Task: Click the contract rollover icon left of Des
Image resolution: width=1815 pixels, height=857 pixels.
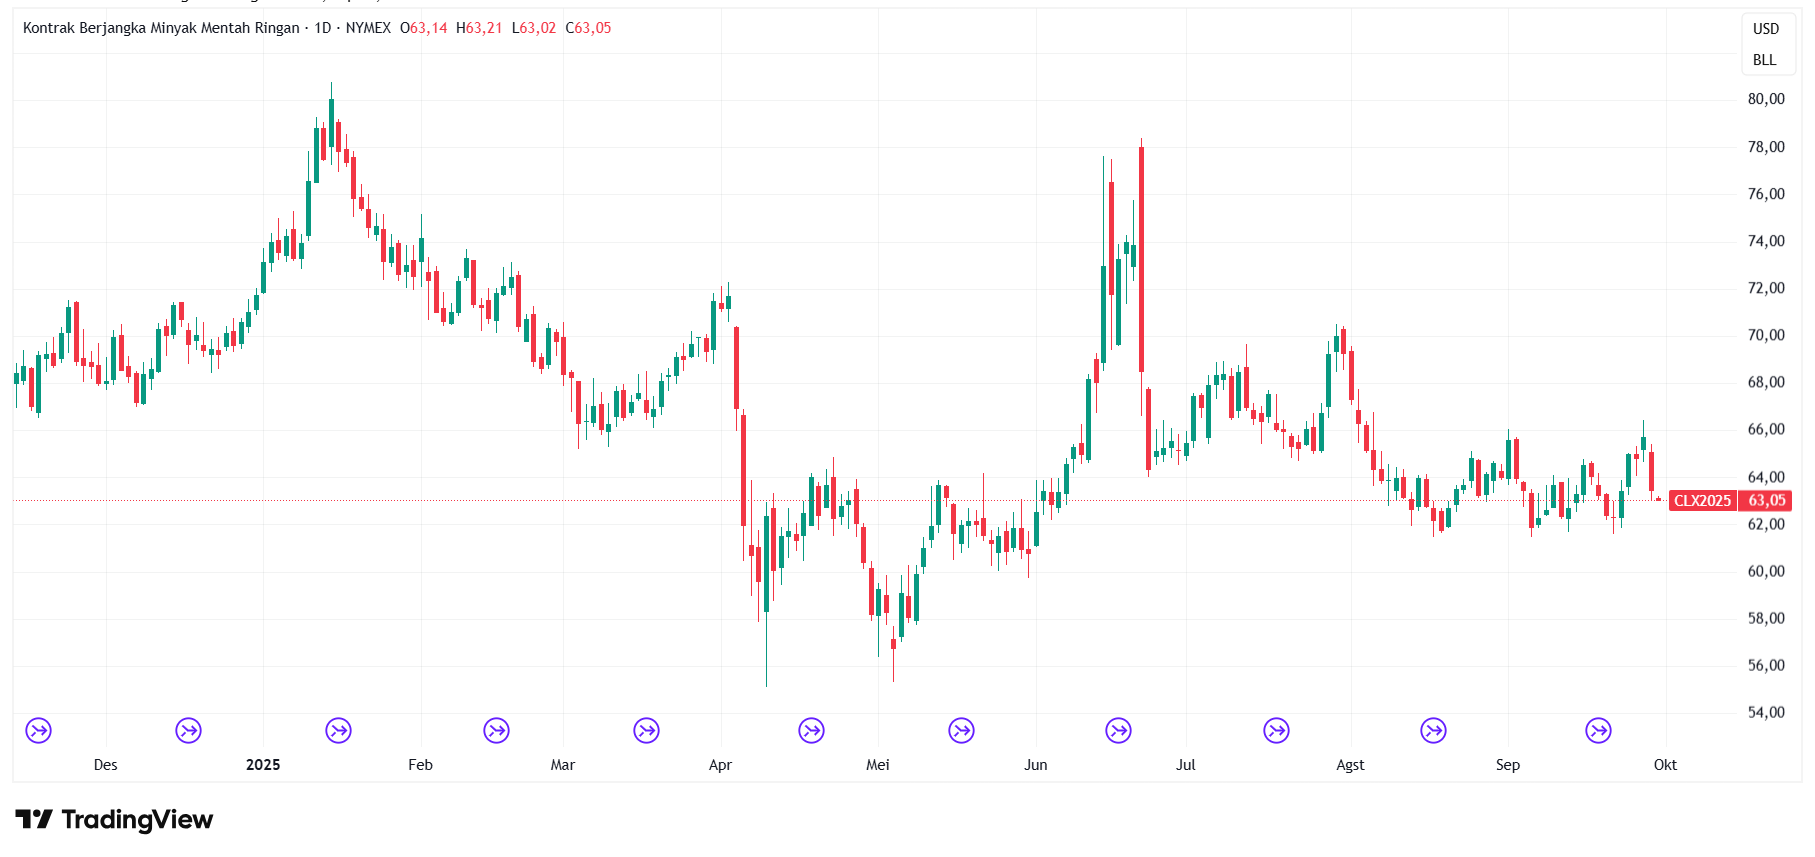Action: (38, 731)
